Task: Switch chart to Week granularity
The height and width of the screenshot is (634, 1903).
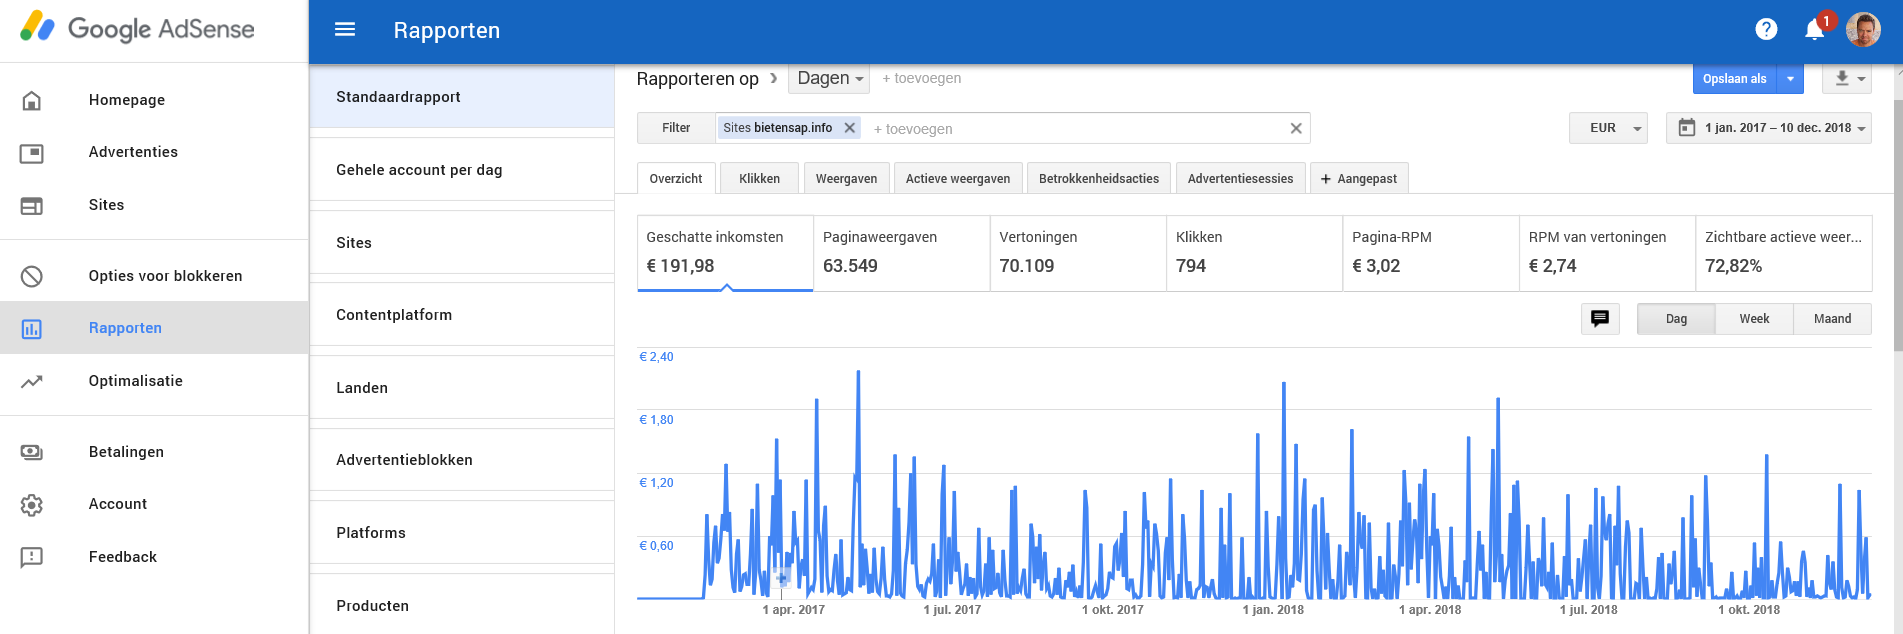Action: click(x=1754, y=319)
